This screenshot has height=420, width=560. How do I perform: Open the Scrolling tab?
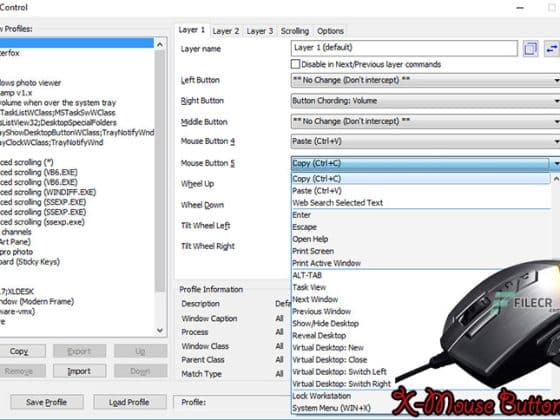[295, 31]
